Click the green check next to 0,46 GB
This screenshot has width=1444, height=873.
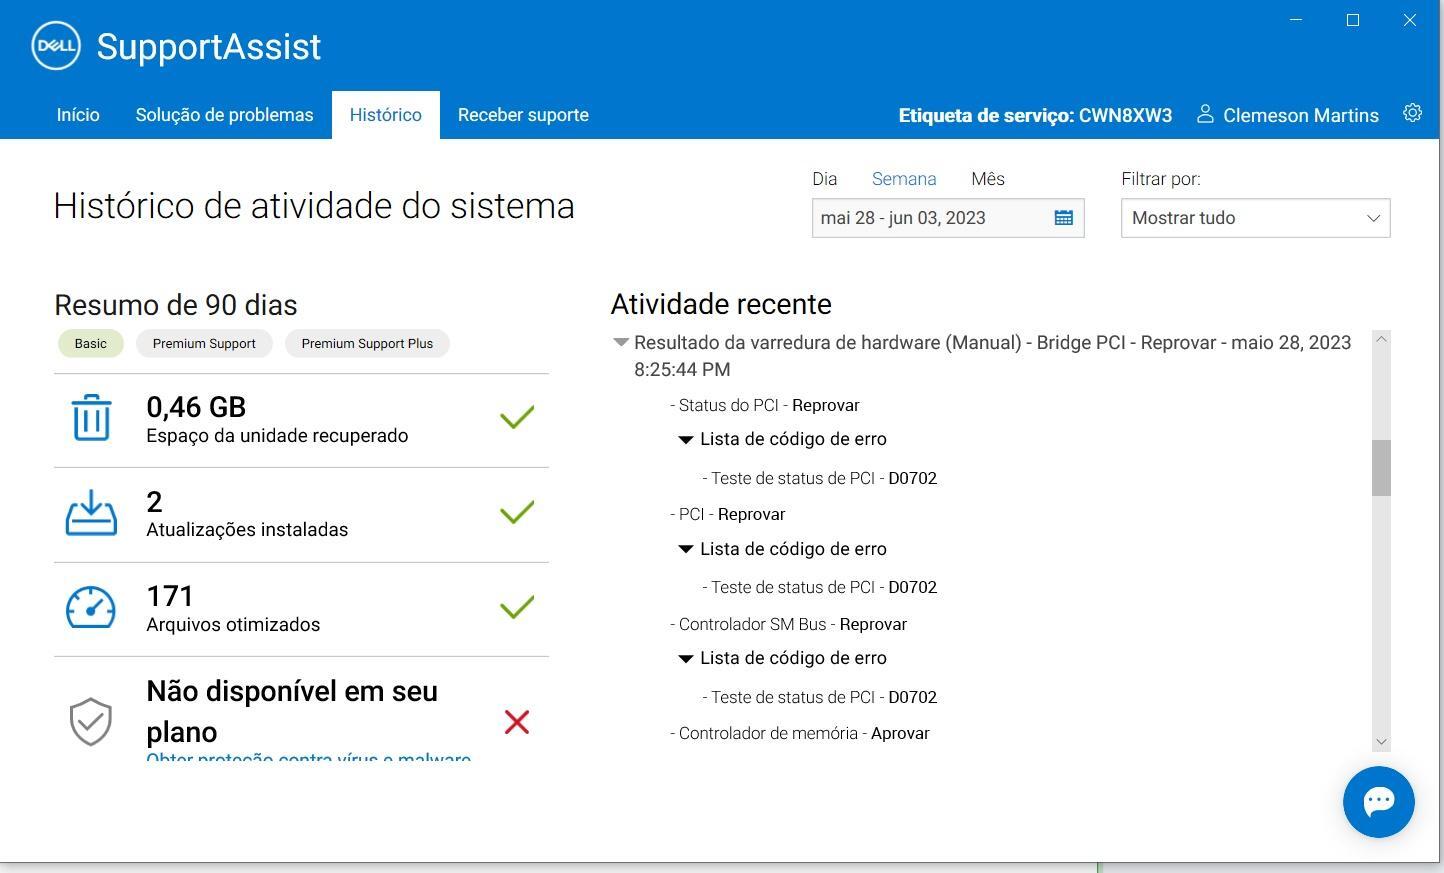point(517,417)
